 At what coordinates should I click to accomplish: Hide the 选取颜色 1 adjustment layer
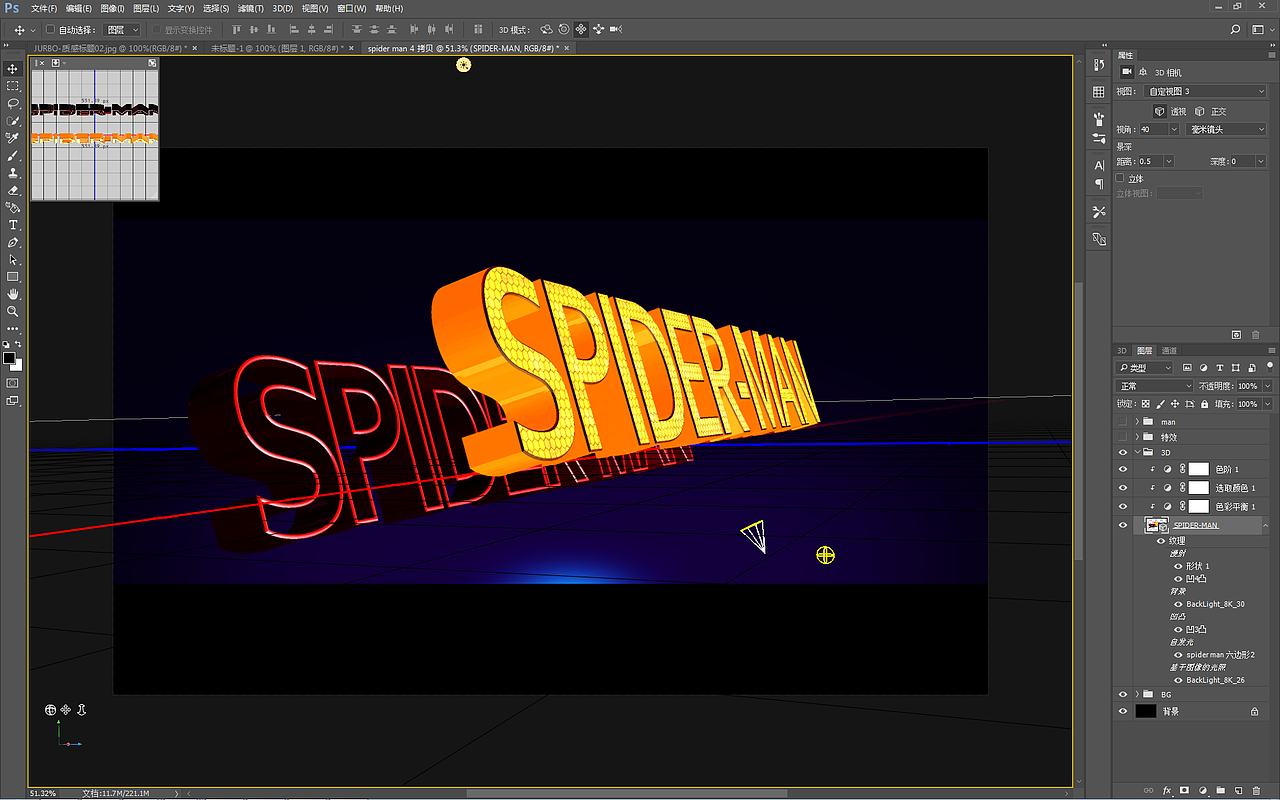point(1123,488)
